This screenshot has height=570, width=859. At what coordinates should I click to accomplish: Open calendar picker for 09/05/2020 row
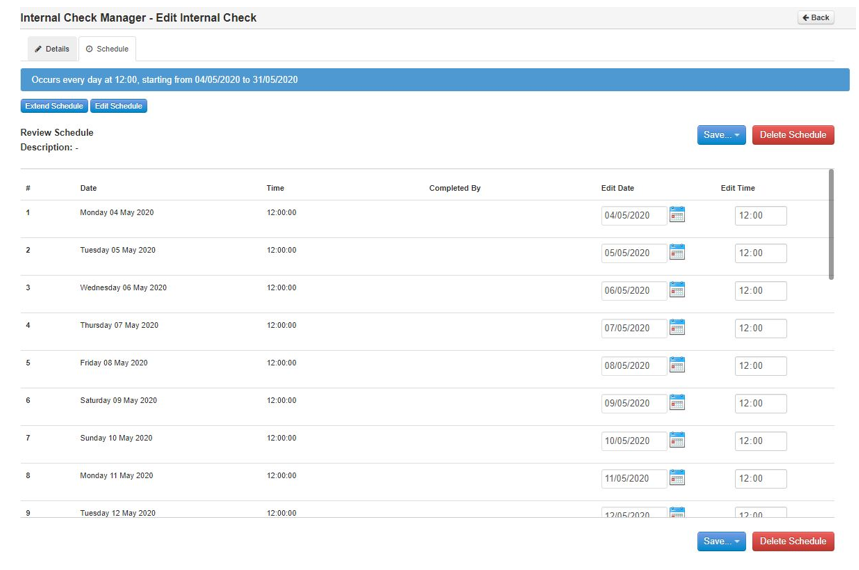[x=677, y=403]
